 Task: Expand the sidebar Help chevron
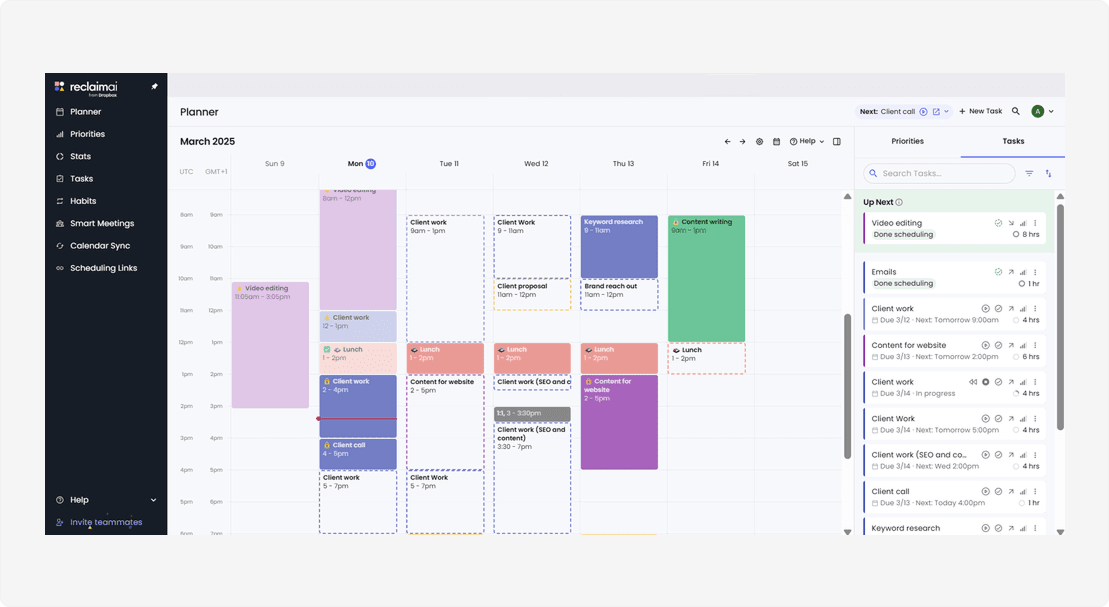point(153,500)
